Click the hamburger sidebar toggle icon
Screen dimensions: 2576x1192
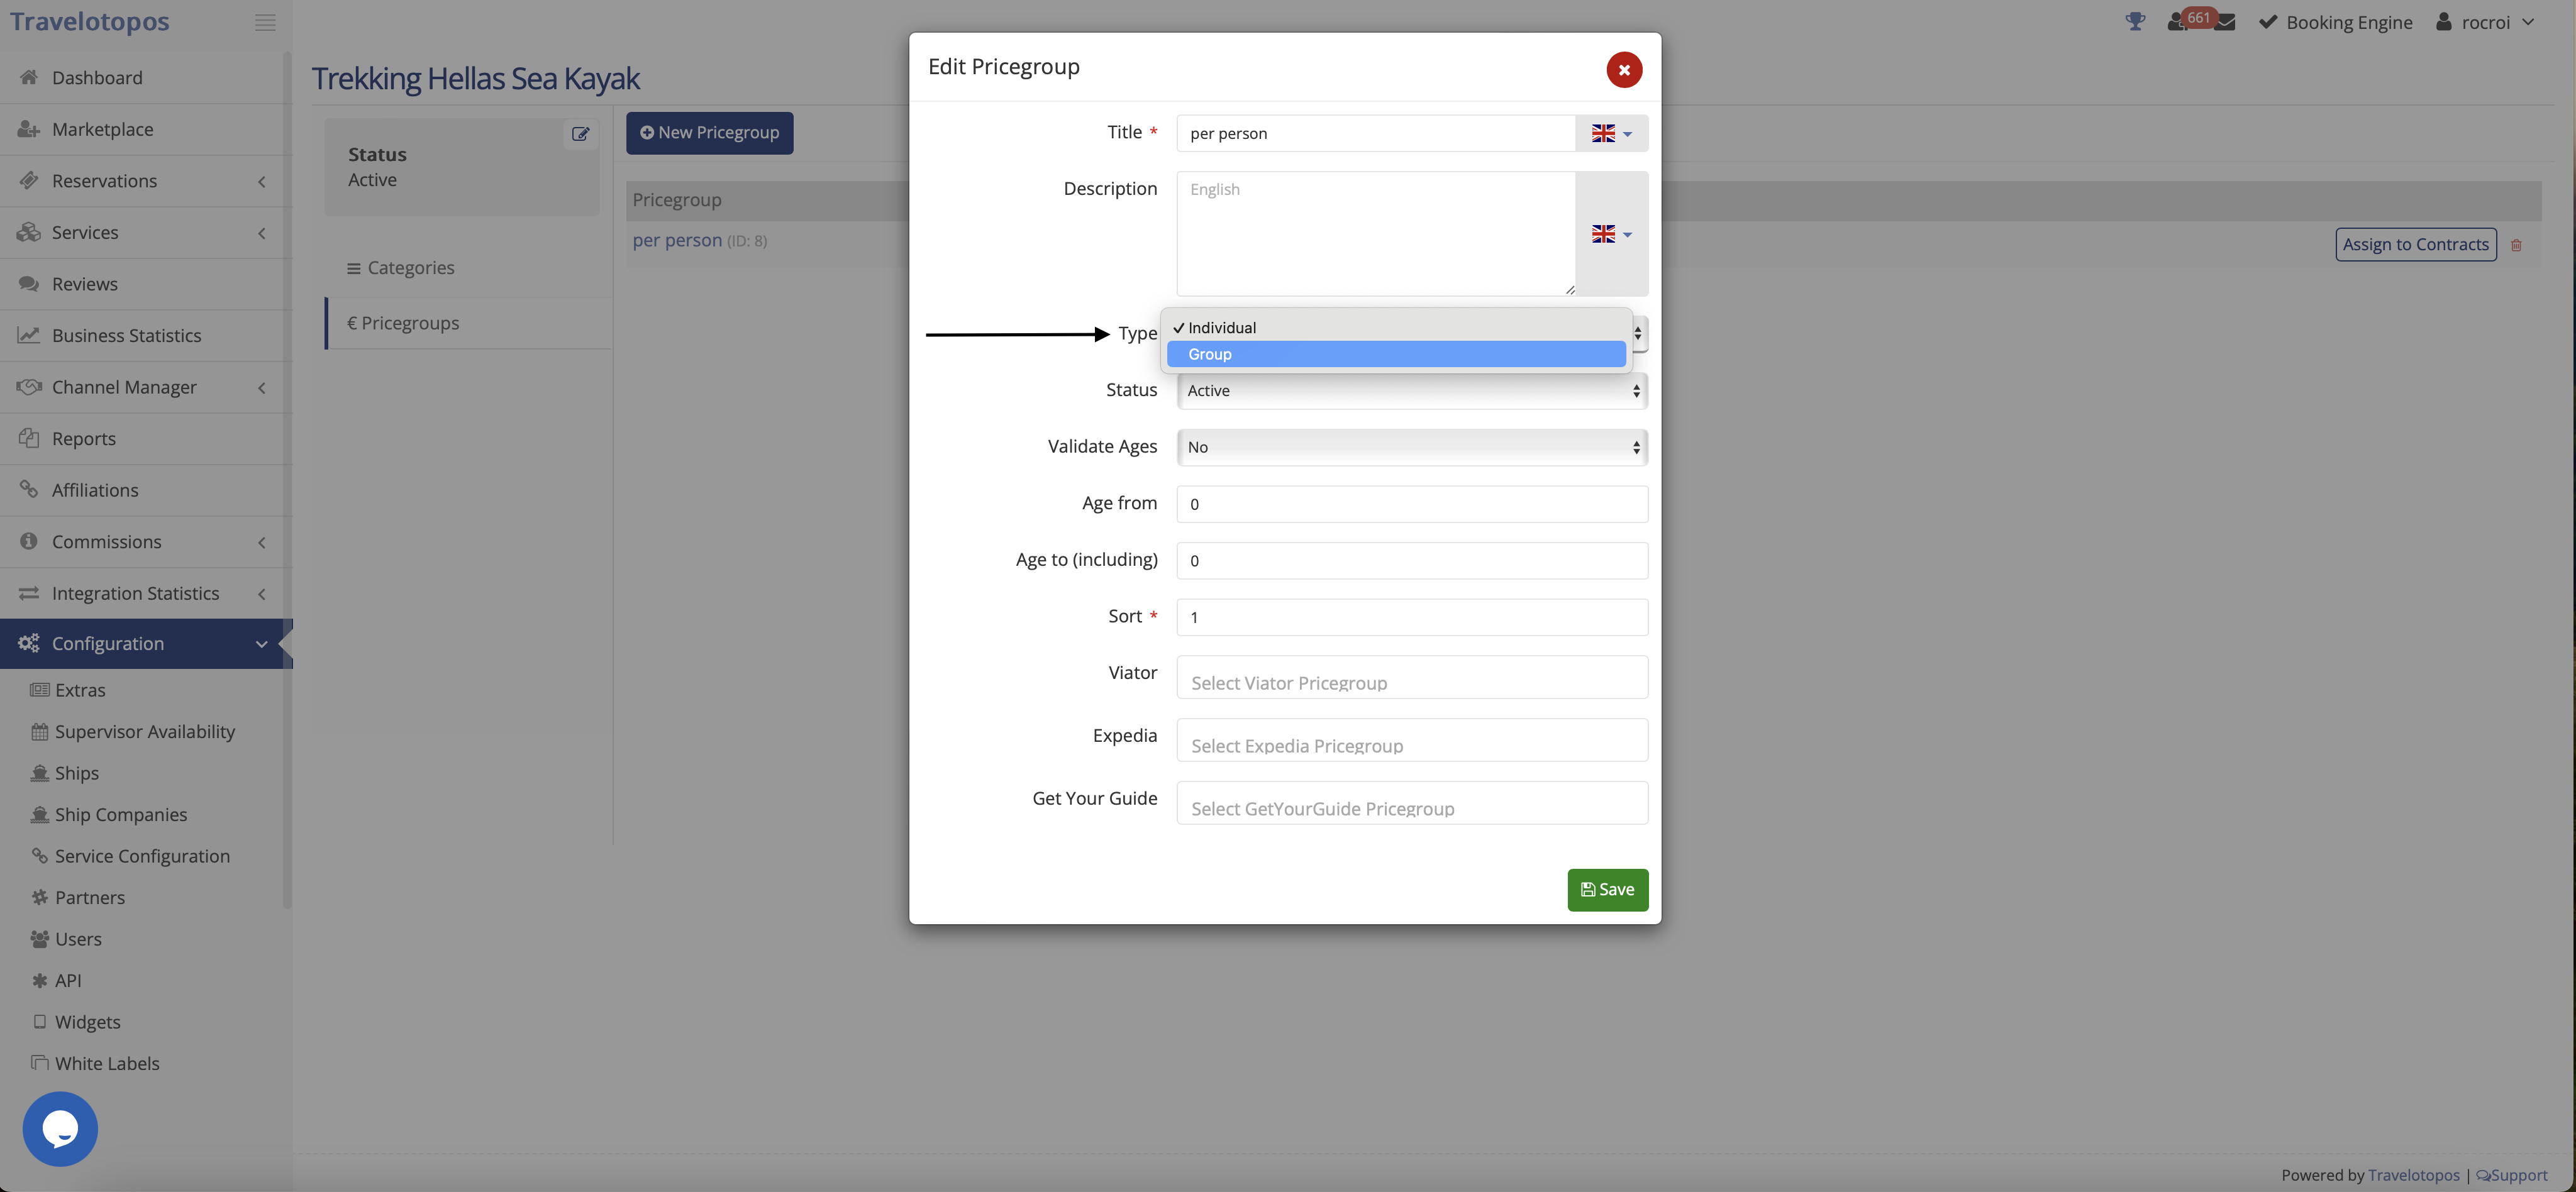265,22
